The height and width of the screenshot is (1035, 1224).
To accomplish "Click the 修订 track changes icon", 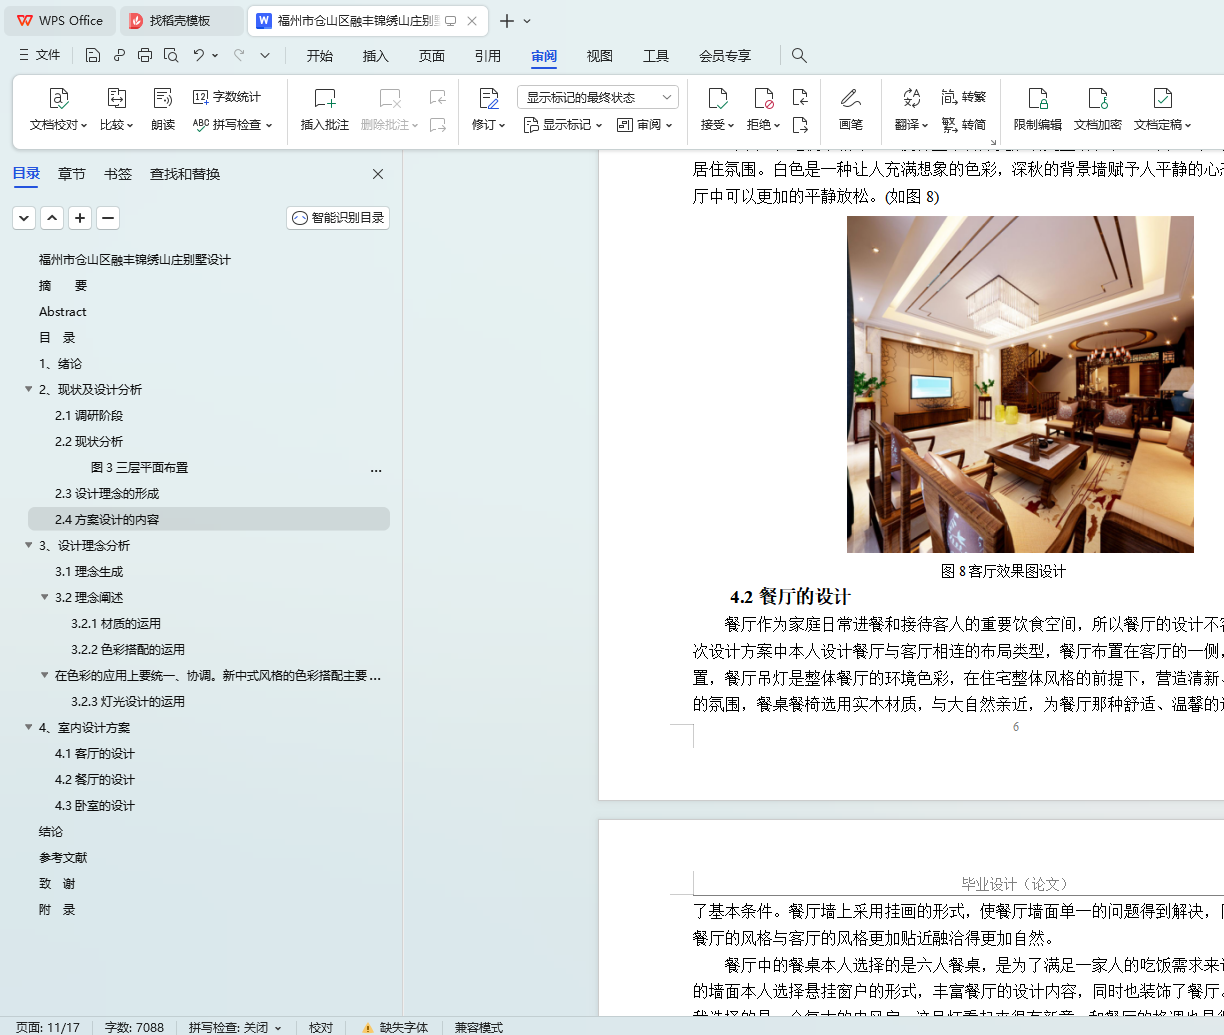I will (x=488, y=98).
